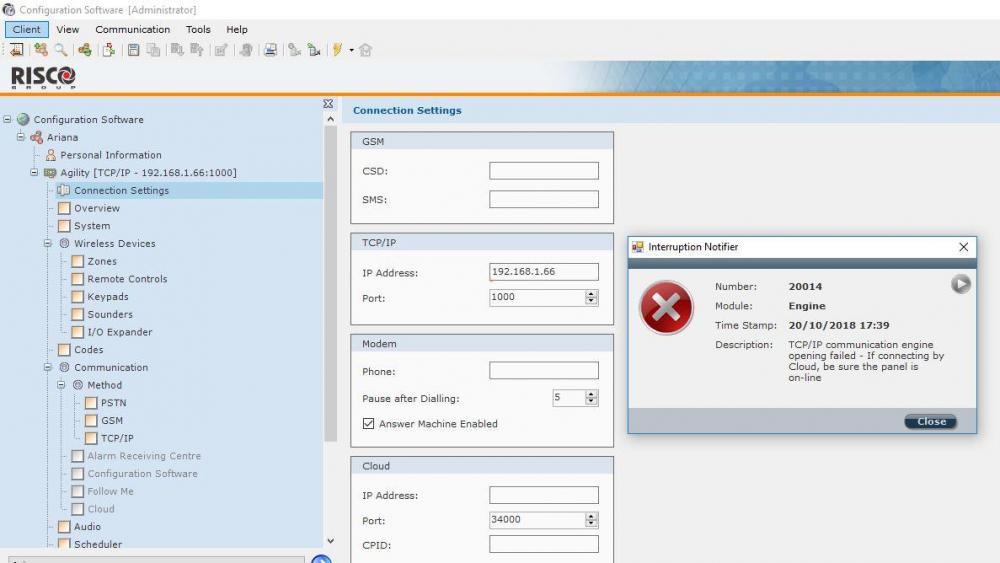Select Personal Information in the tree
Image resolution: width=1000 pixels, height=563 pixels.
coord(110,155)
